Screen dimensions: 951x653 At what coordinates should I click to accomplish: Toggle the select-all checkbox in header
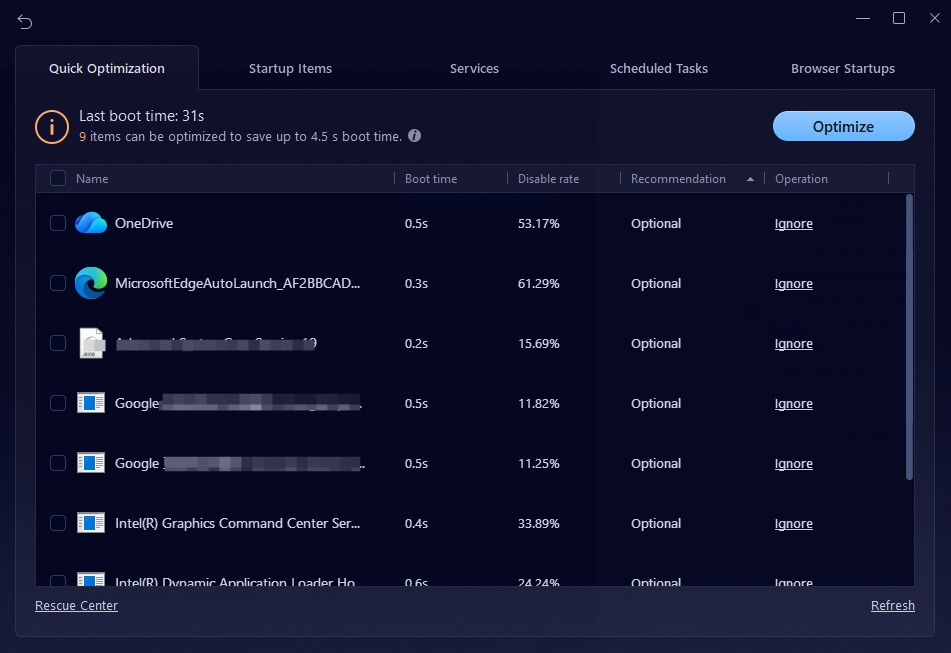58,178
